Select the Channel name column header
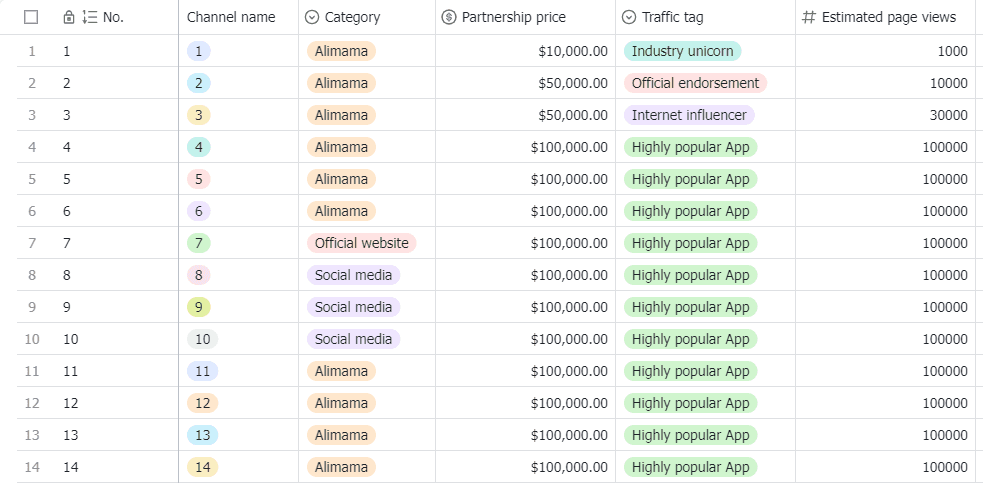983x485 pixels. (231, 17)
